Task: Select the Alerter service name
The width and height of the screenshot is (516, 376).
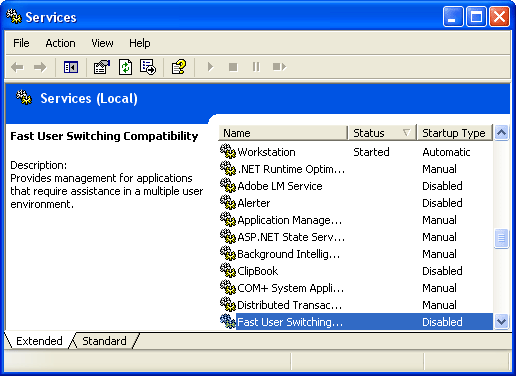Action: 254,203
